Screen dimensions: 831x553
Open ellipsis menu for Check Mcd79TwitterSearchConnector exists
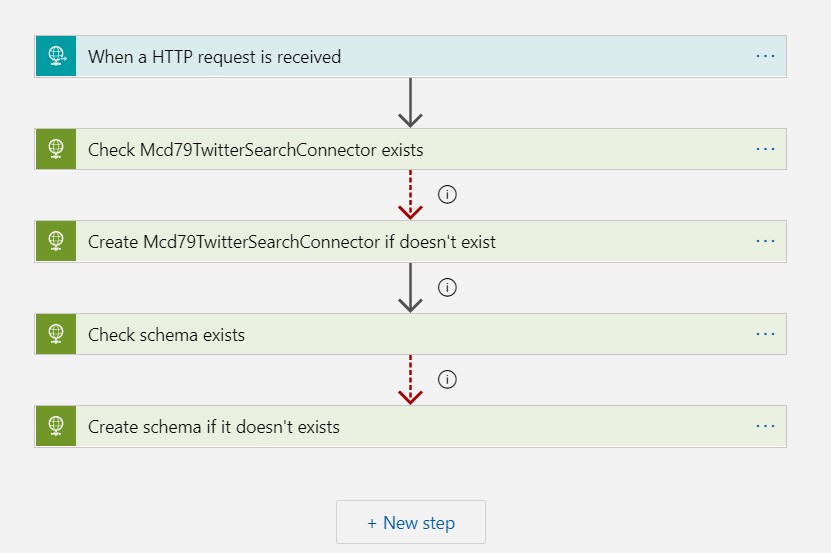(765, 148)
